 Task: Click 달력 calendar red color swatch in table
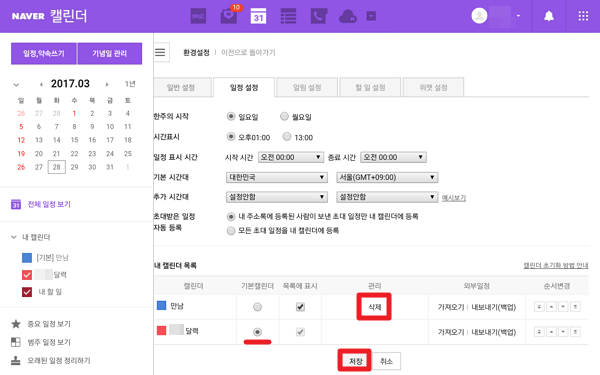pyautogui.click(x=161, y=330)
